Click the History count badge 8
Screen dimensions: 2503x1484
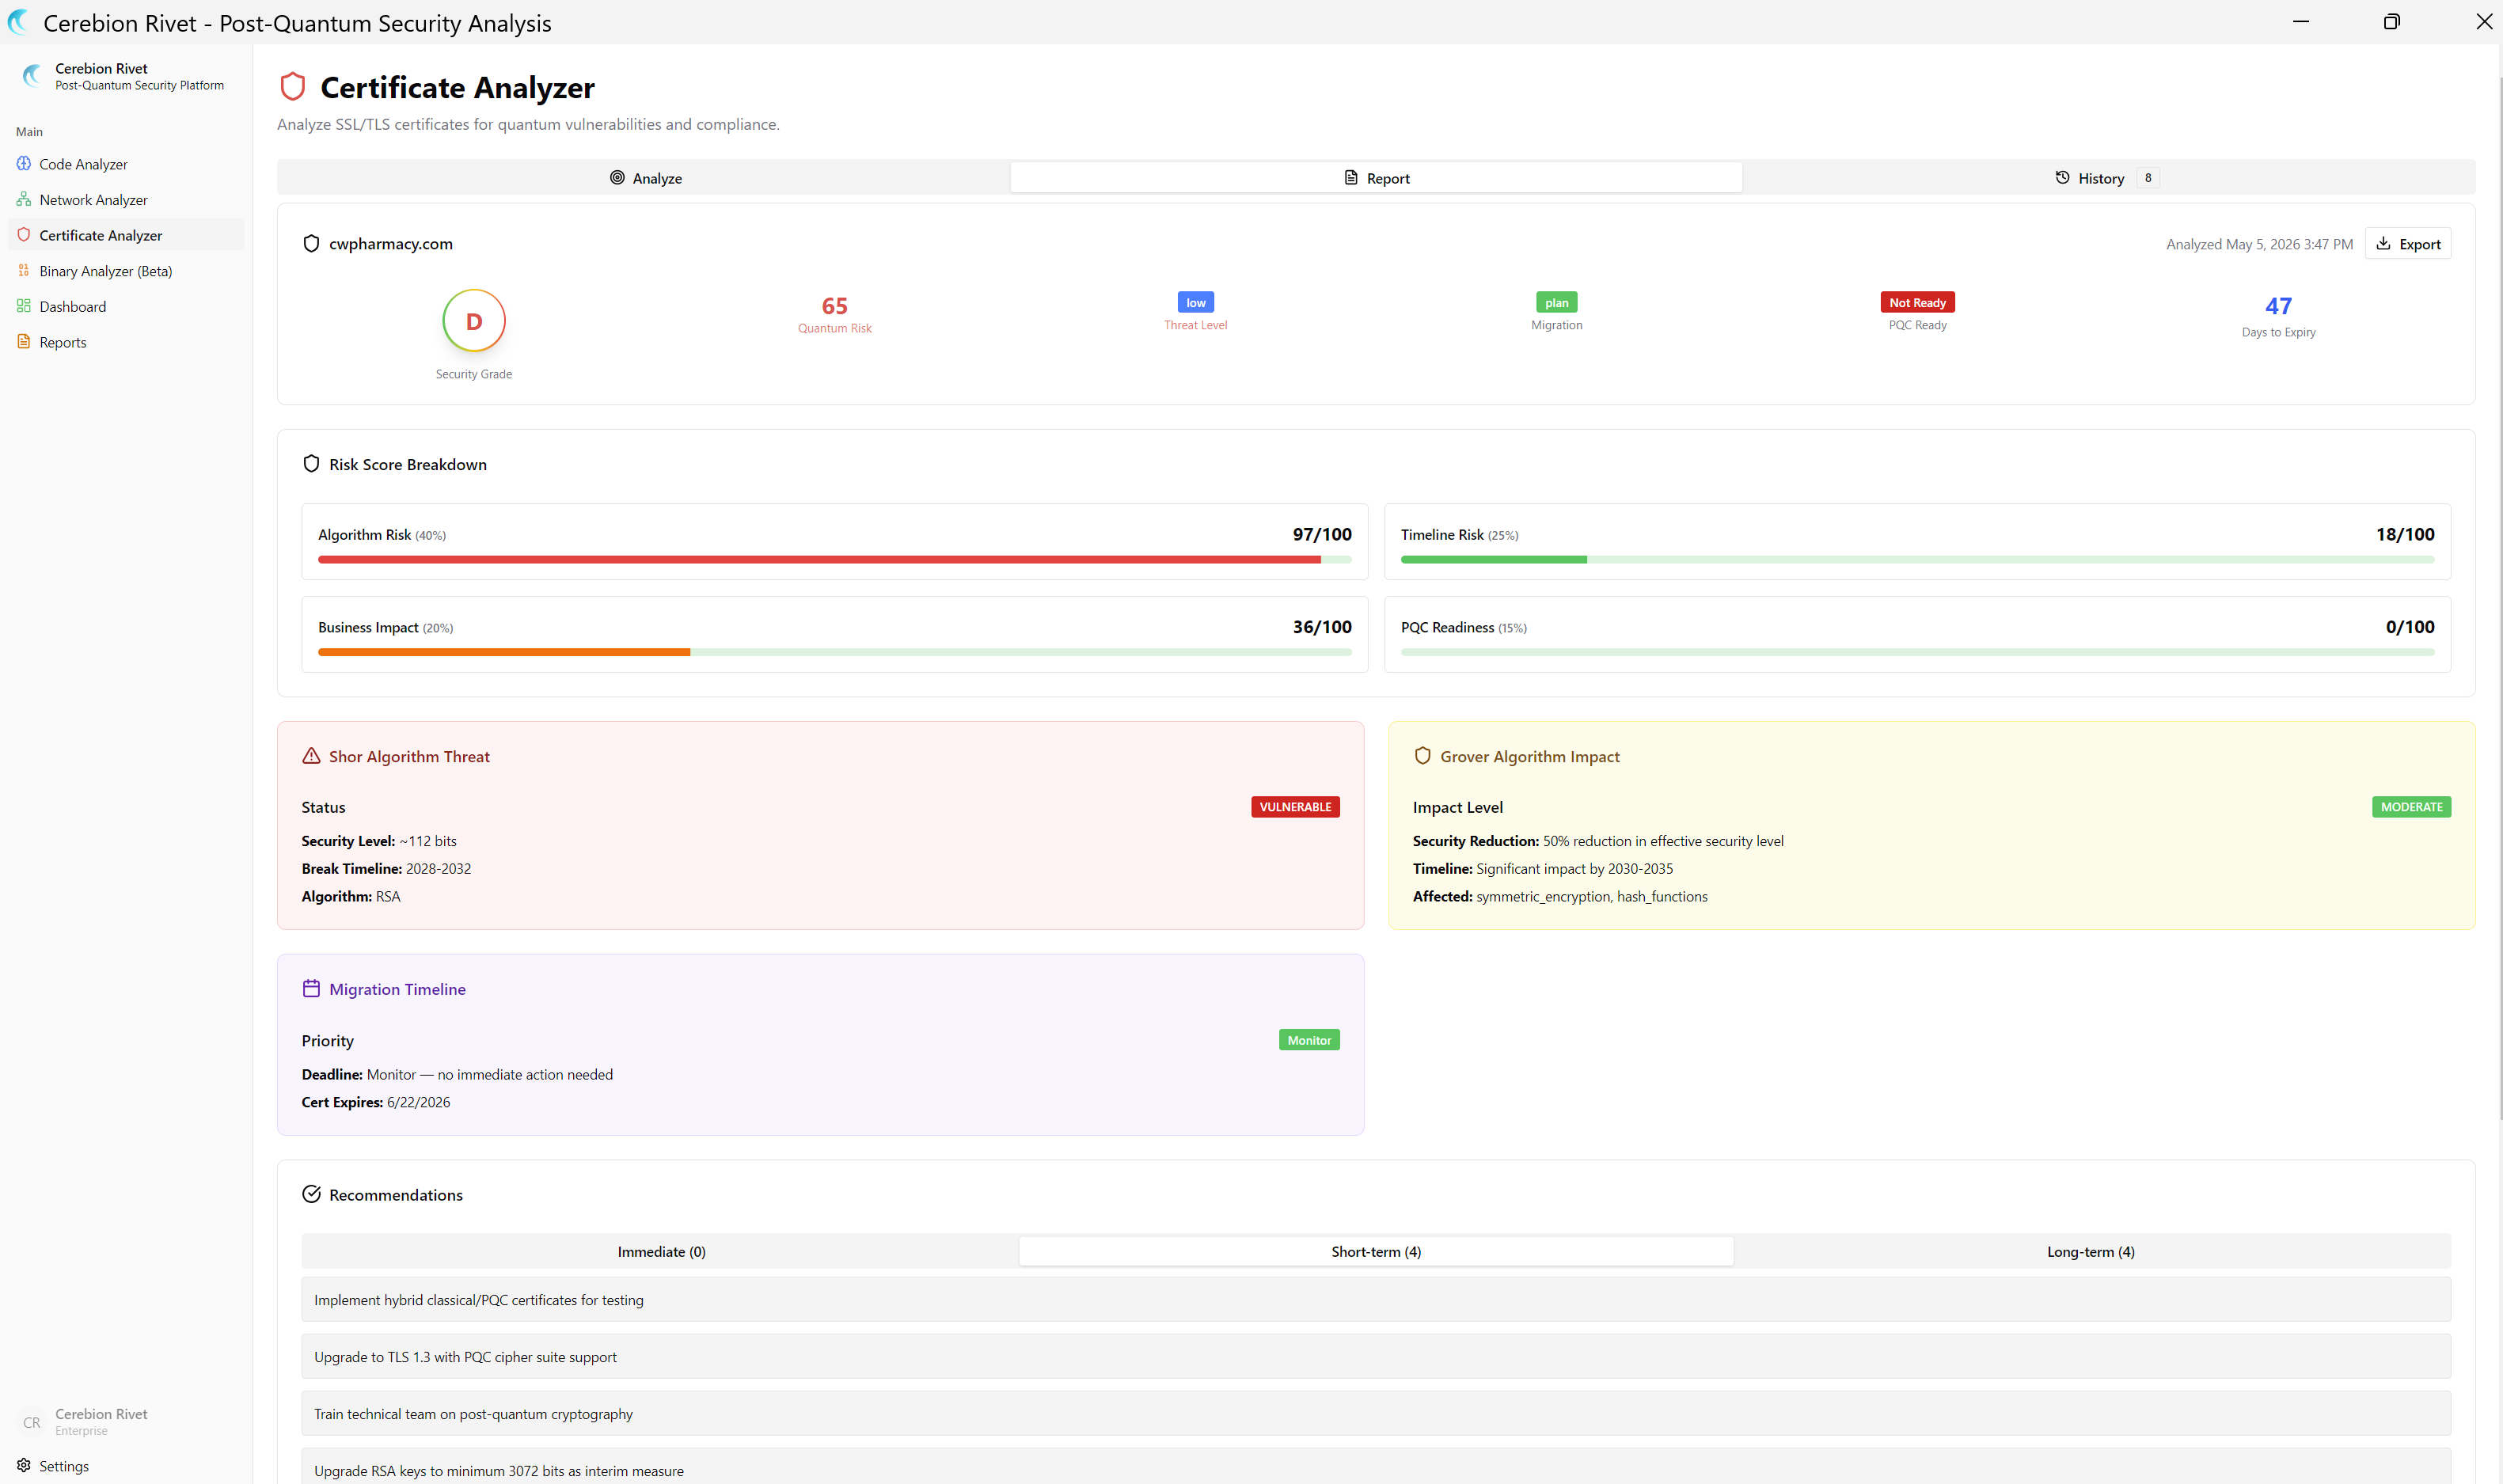click(x=2148, y=177)
